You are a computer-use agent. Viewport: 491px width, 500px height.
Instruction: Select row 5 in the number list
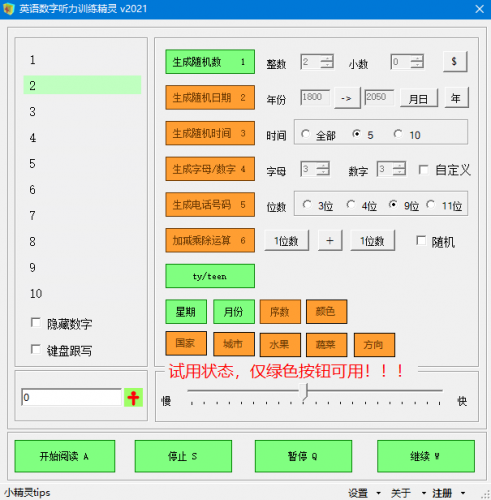pyautogui.click(x=82, y=164)
